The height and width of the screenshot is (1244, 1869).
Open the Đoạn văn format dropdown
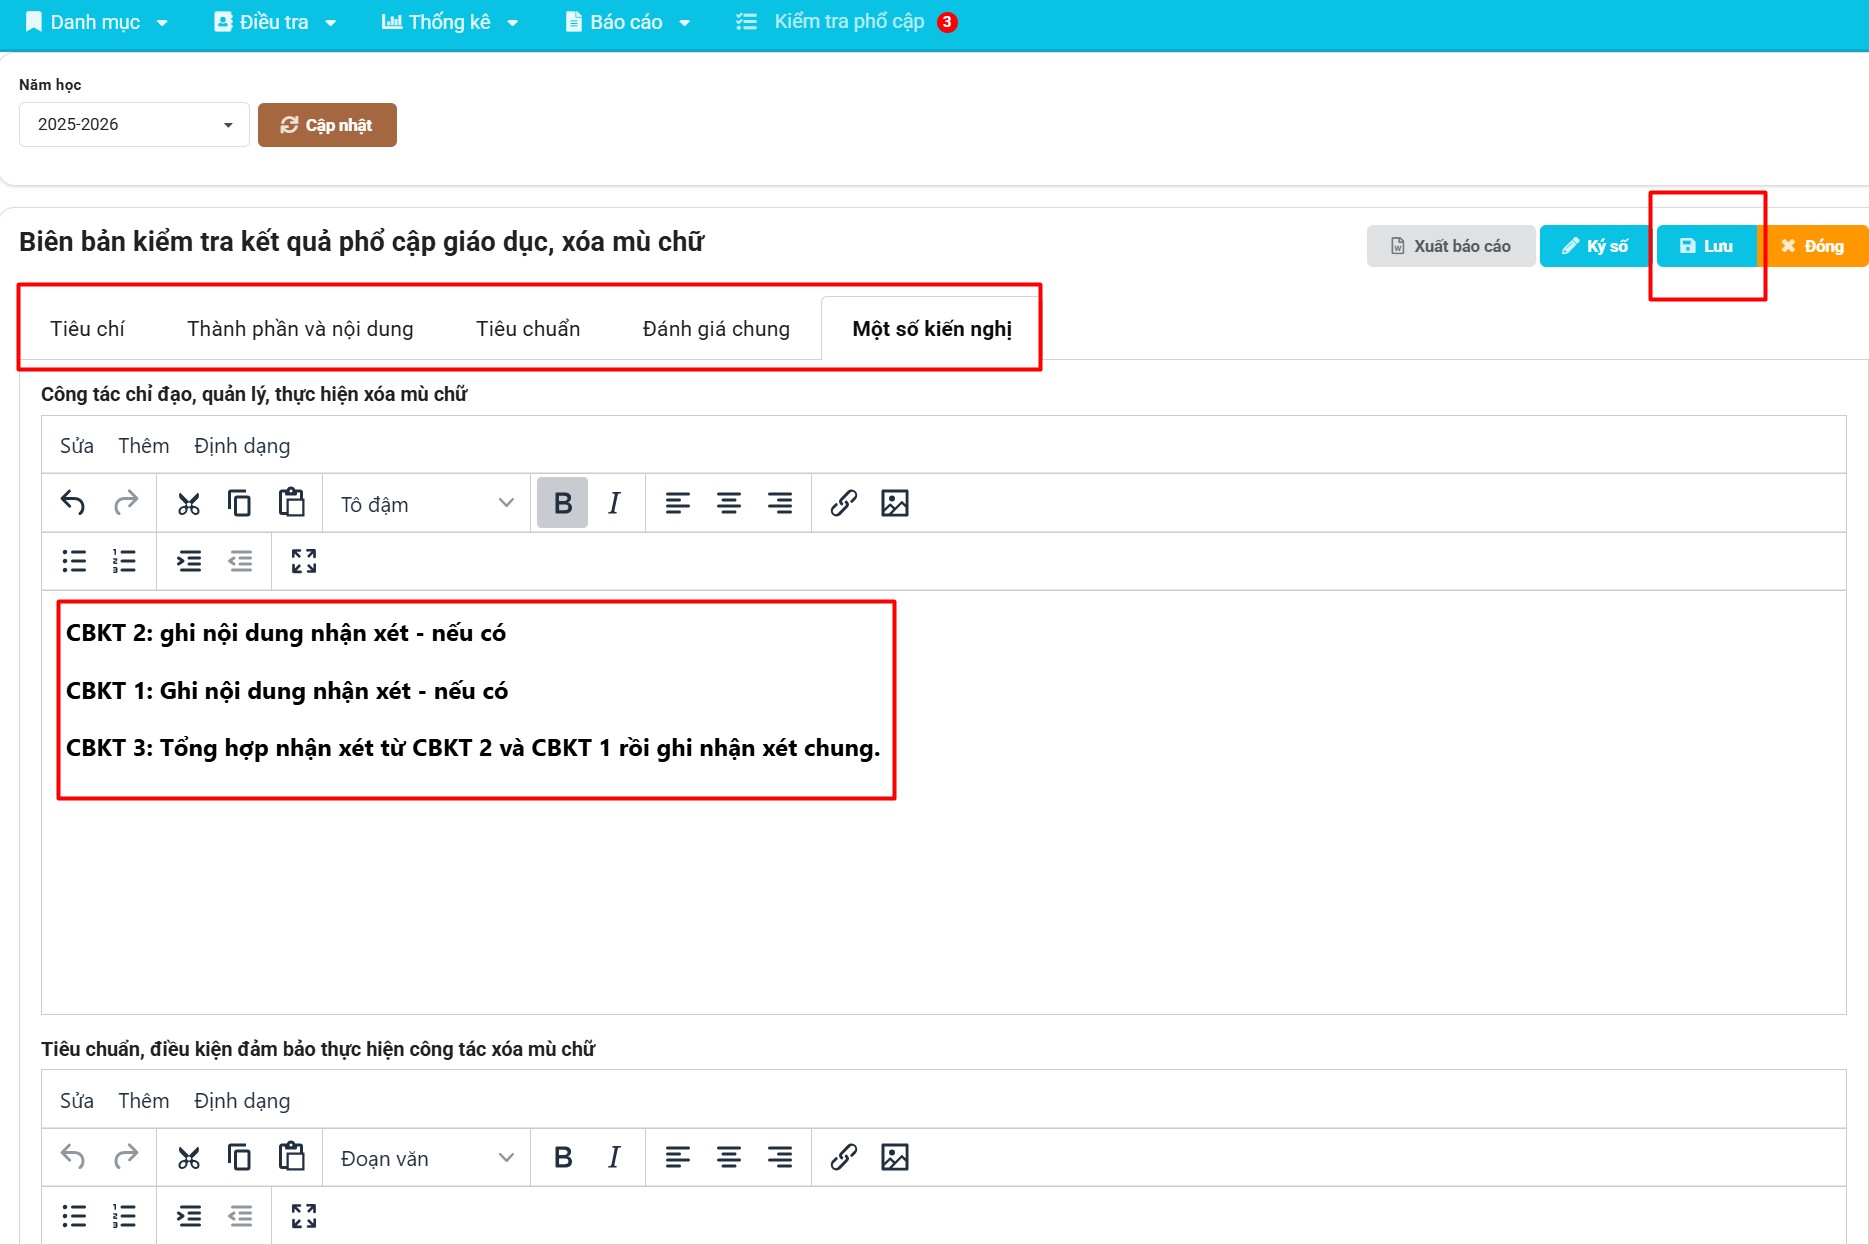point(426,1158)
